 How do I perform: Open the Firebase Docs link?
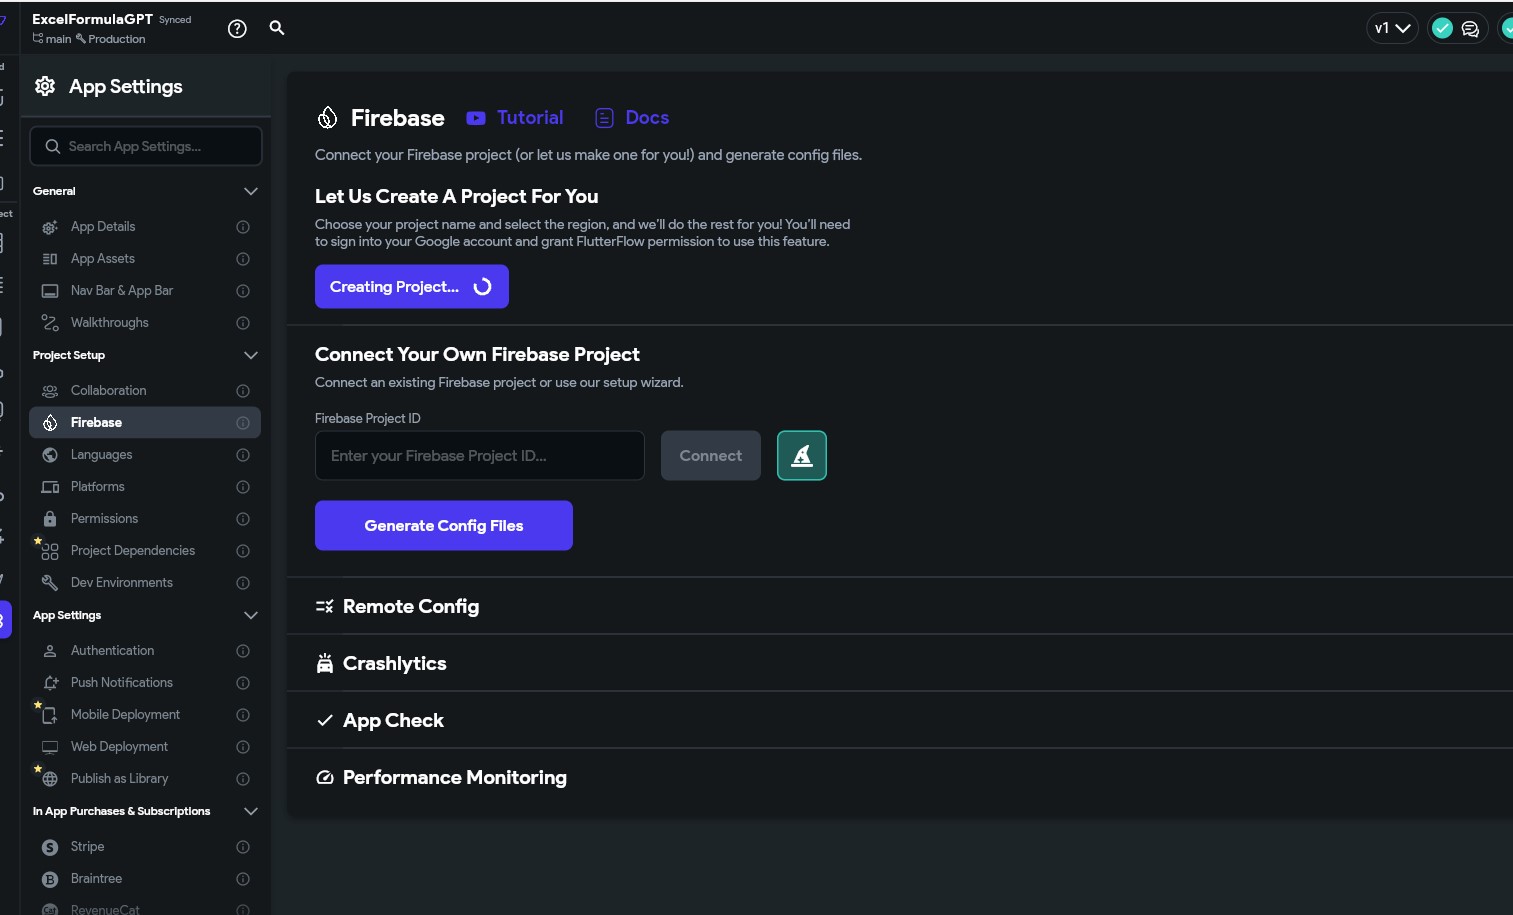(x=632, y=118)
